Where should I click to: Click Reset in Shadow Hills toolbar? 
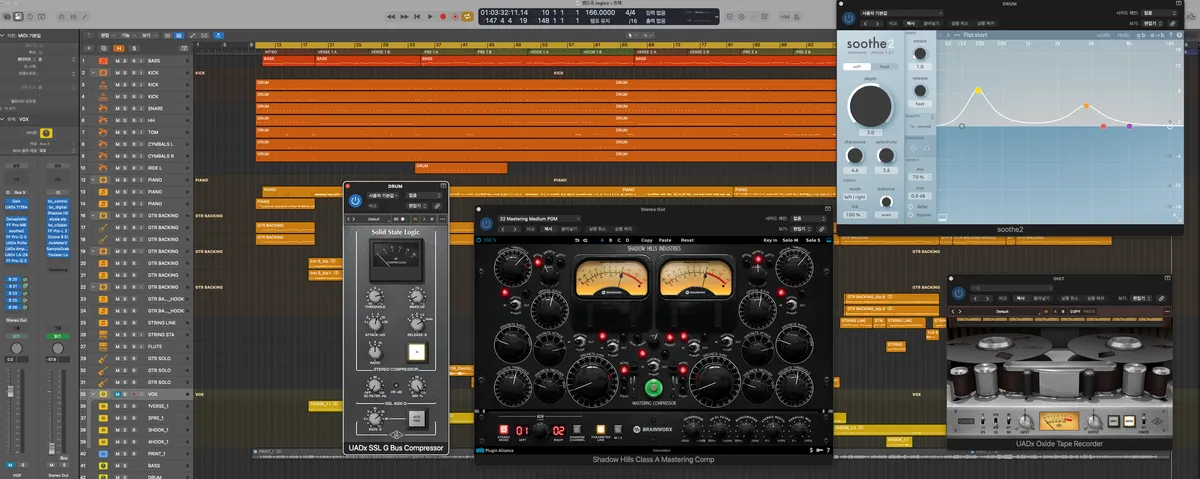pos(687,240)
